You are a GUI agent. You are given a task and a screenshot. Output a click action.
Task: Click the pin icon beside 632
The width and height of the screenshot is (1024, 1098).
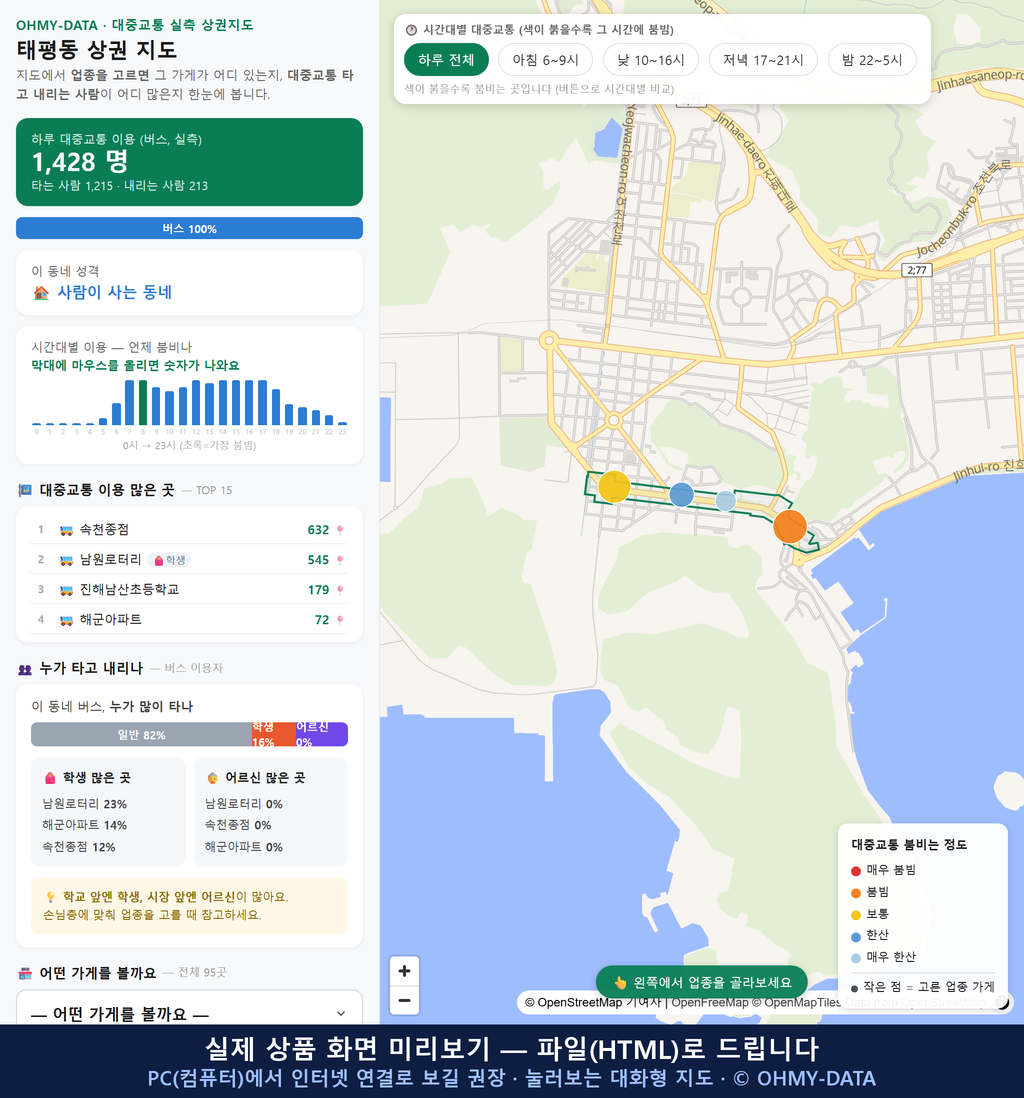pyautogui.click(x=340, y=530)
